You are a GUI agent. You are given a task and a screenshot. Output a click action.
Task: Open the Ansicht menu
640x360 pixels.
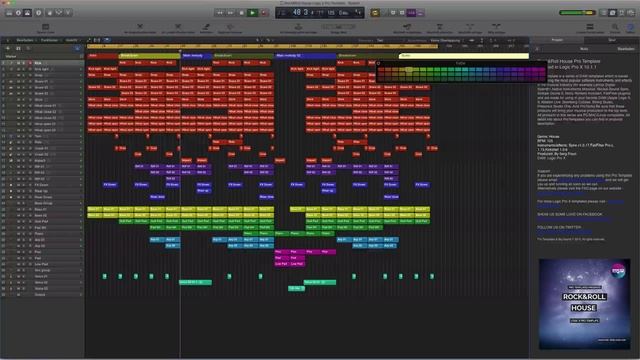click(71, 40)
